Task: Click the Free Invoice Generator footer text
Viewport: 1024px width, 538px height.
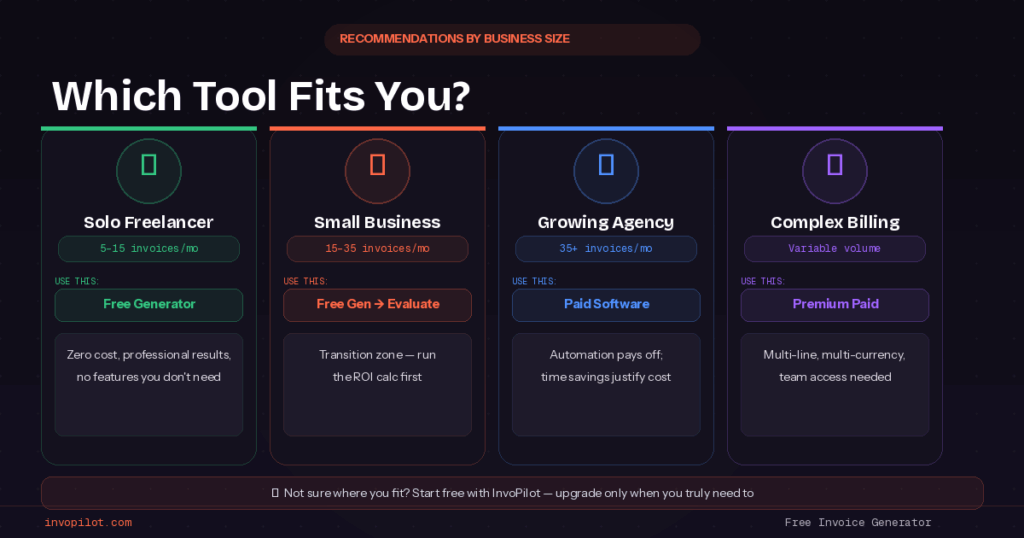Action: (x=858, y=523)
